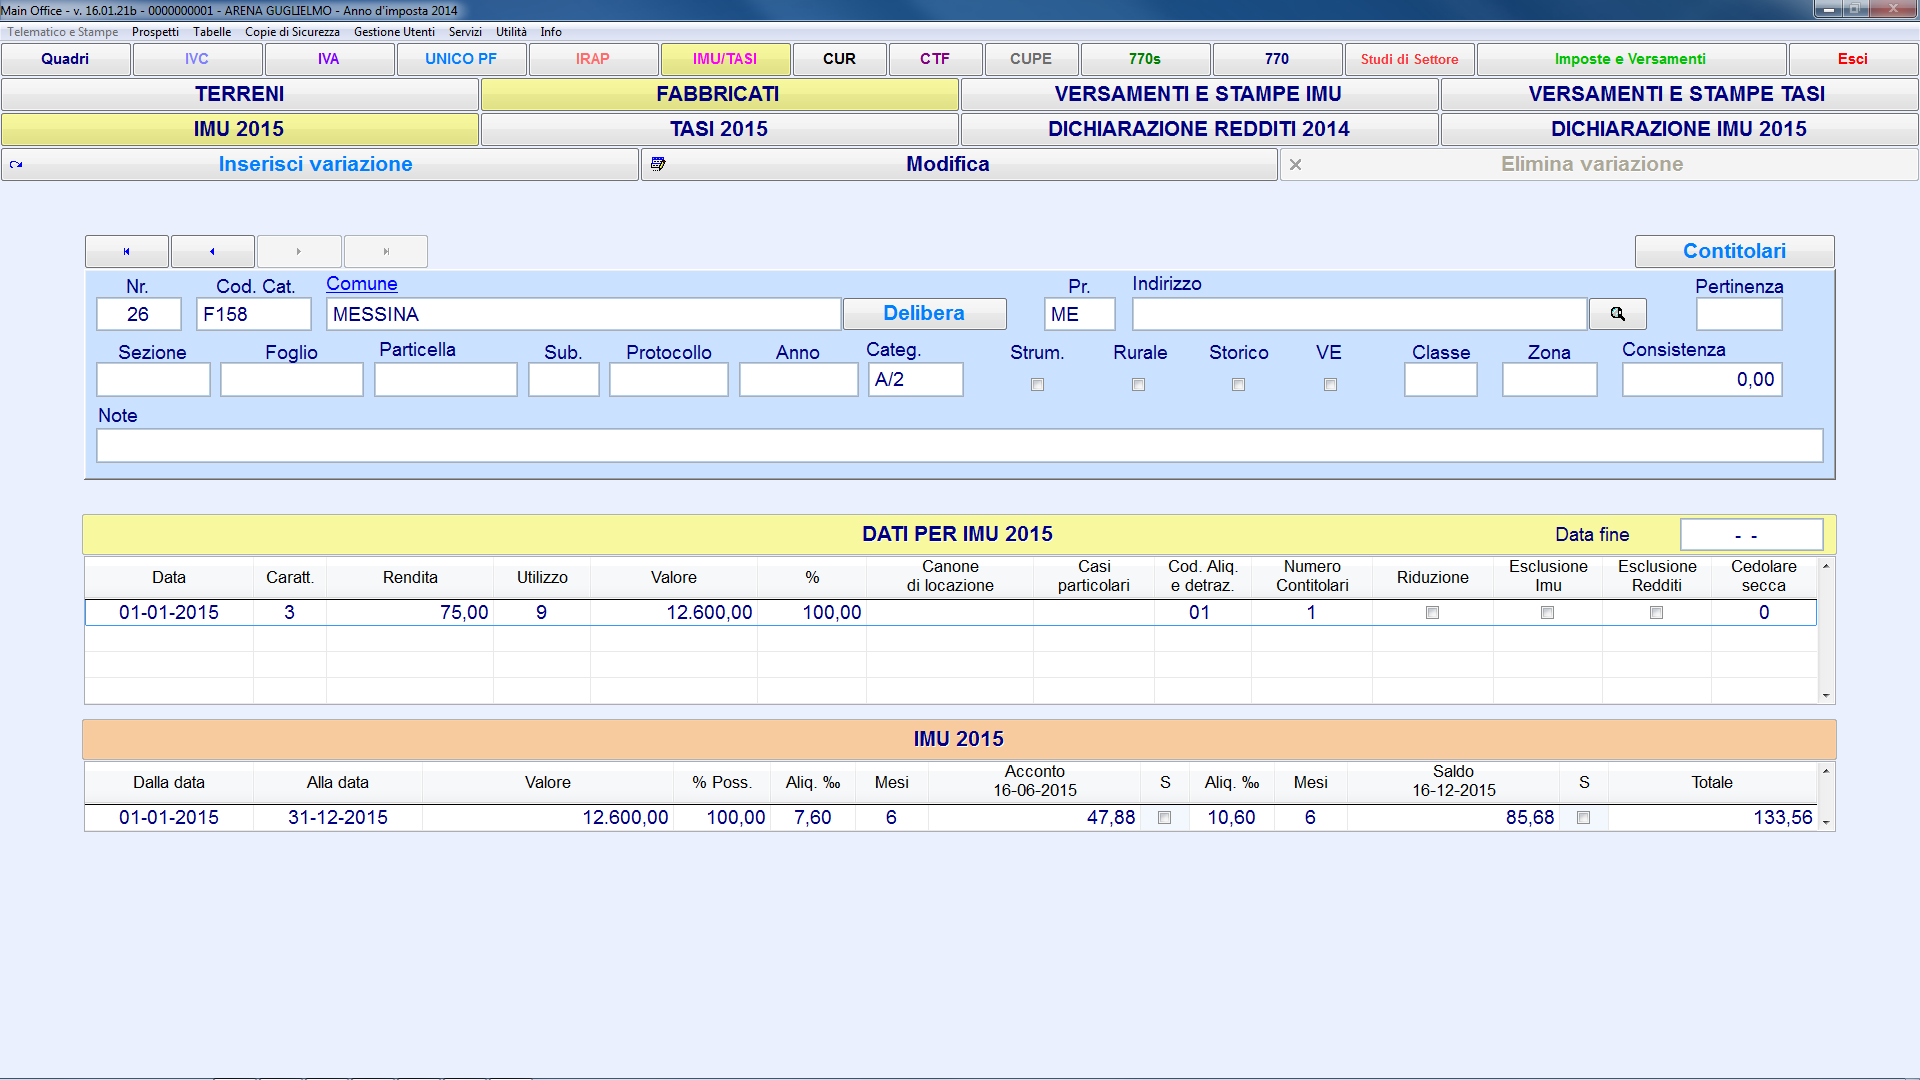Toggle the Esclusione Redditi checkbox

[x=1656, y=612]
